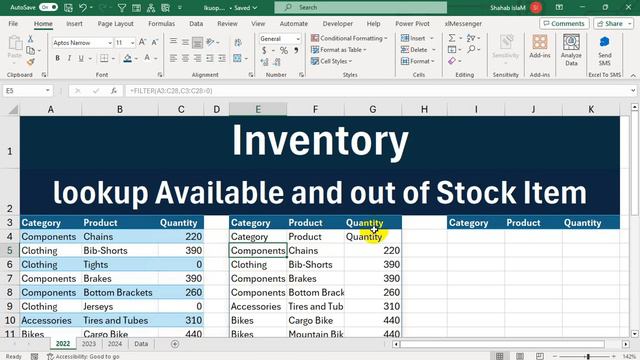Click in the Search box

tap(360, 7)
